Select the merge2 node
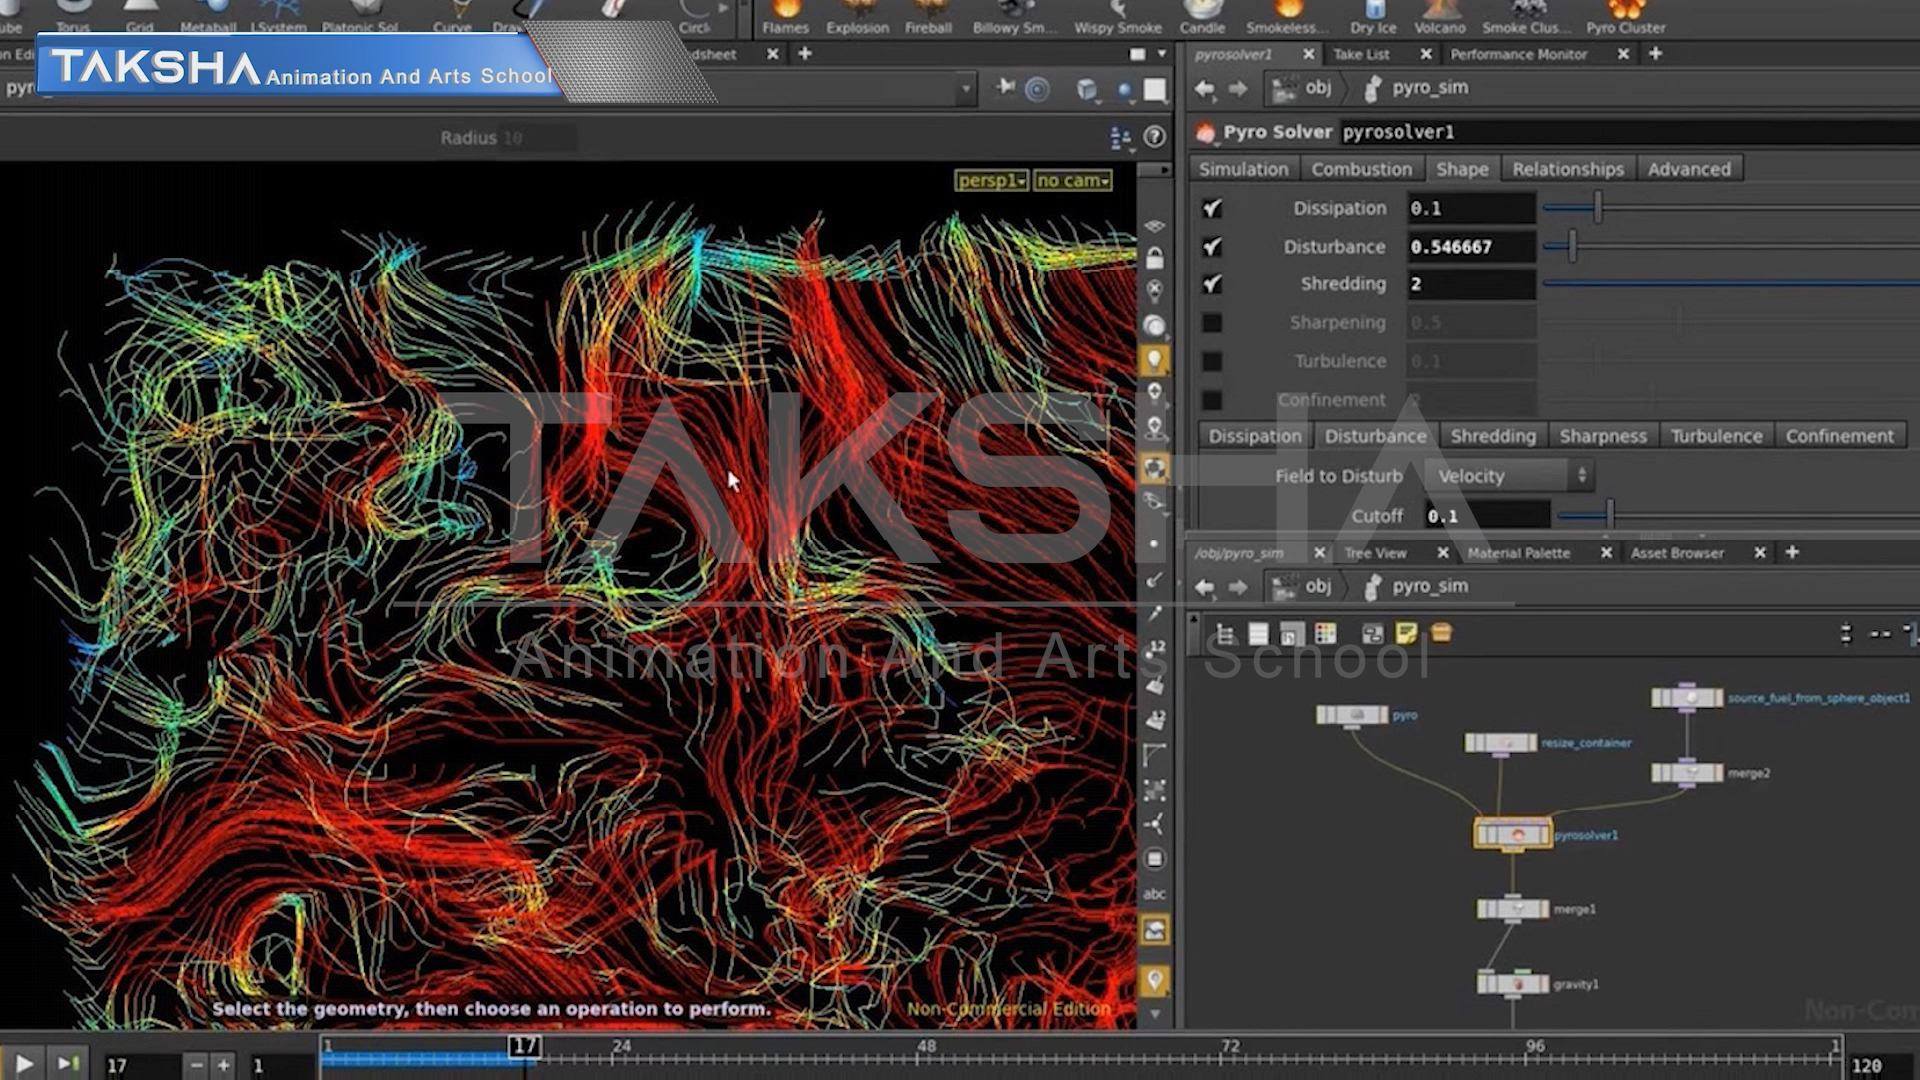 tap(1687, 772)
